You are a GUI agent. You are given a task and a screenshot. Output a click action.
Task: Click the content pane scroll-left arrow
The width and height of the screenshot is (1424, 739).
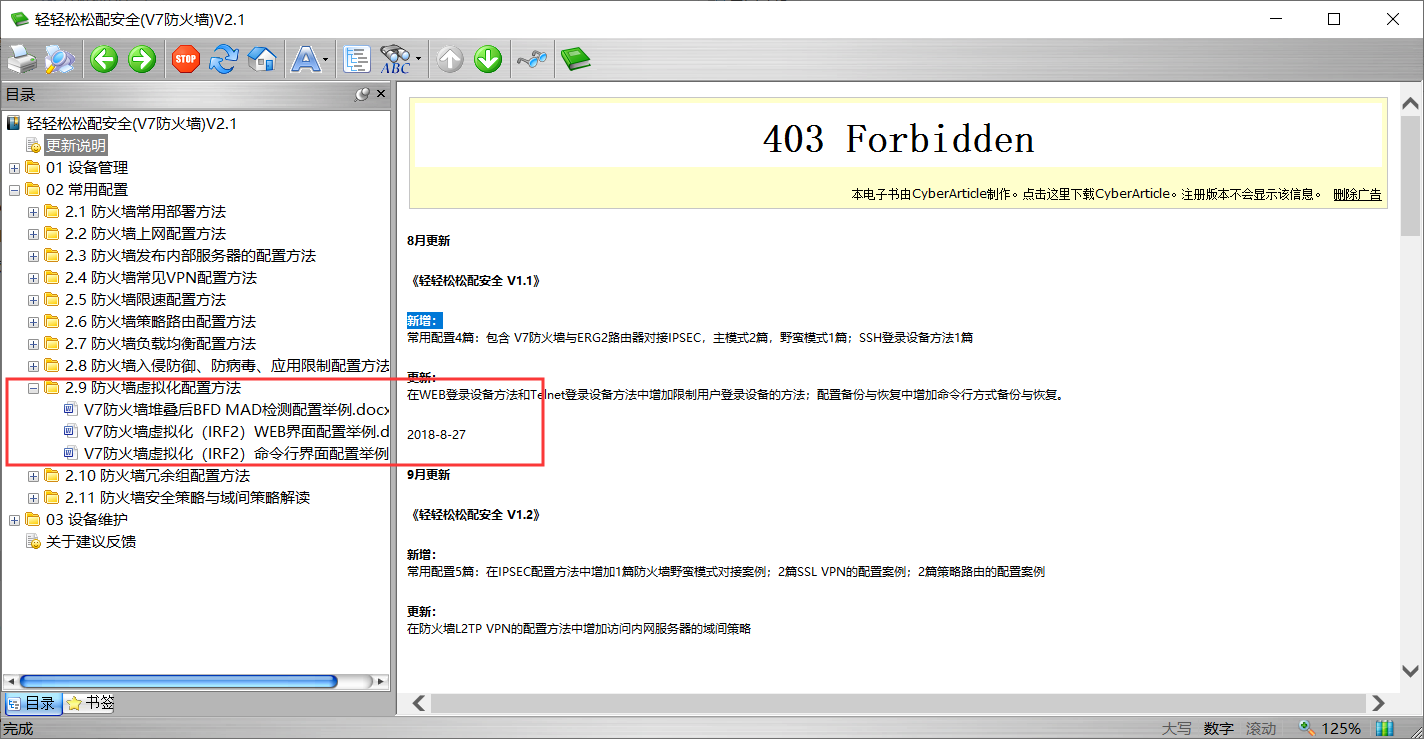coord(419,703)
